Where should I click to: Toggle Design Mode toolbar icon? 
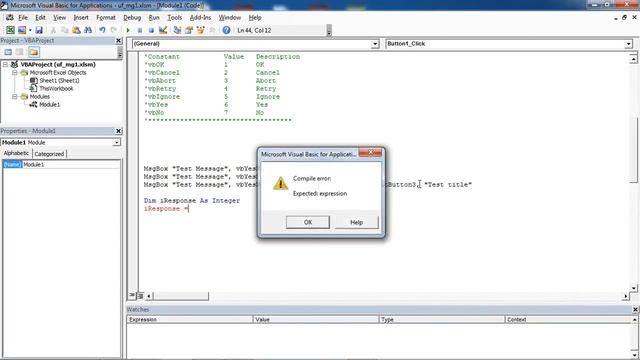(163, 30)
